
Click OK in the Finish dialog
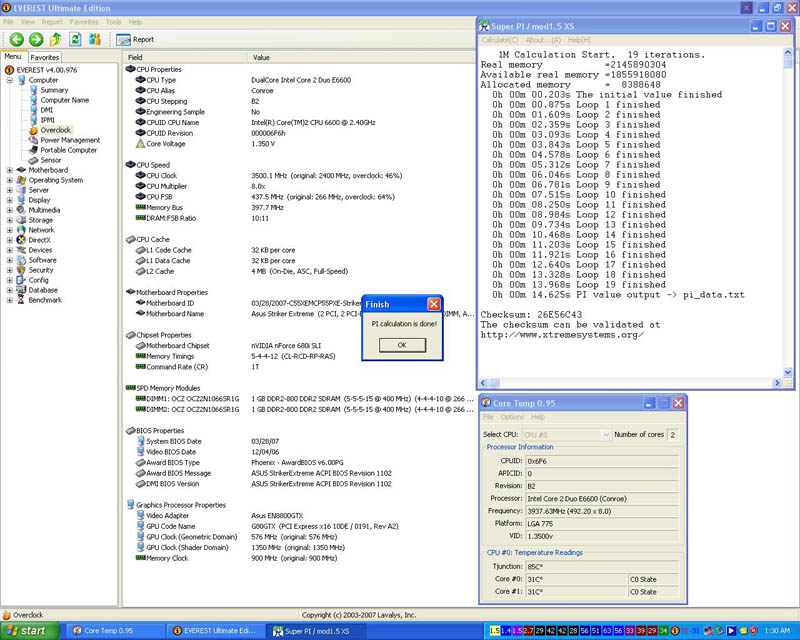point(402,345)
